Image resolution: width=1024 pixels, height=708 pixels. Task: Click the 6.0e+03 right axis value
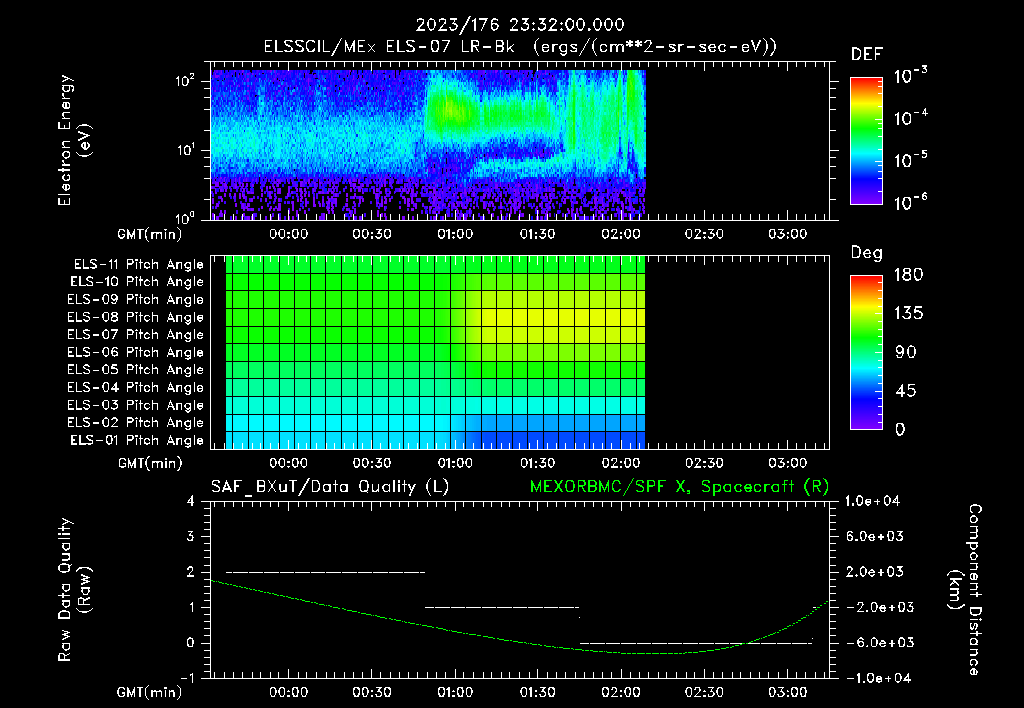coord(876,536)
